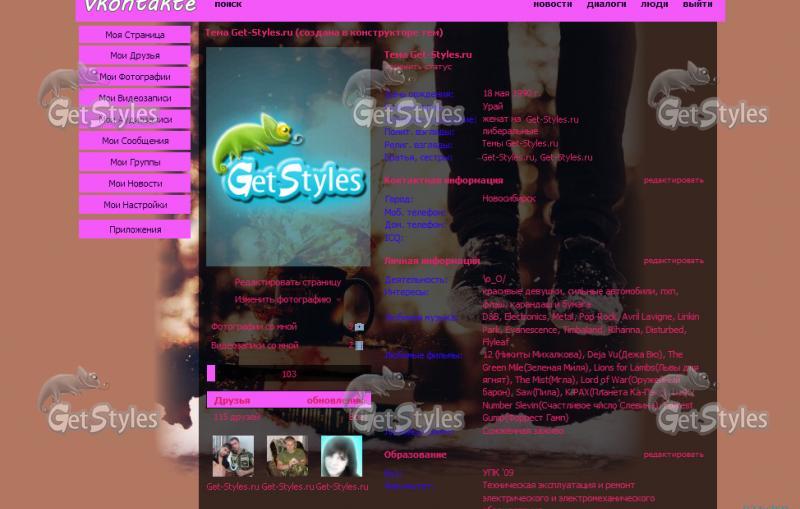Click the camera icon beside Фотографии со мной

[359, 327]
